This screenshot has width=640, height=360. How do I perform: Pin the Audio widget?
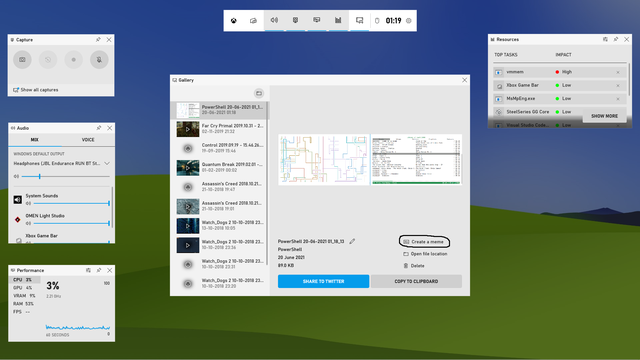pos(99,128)
